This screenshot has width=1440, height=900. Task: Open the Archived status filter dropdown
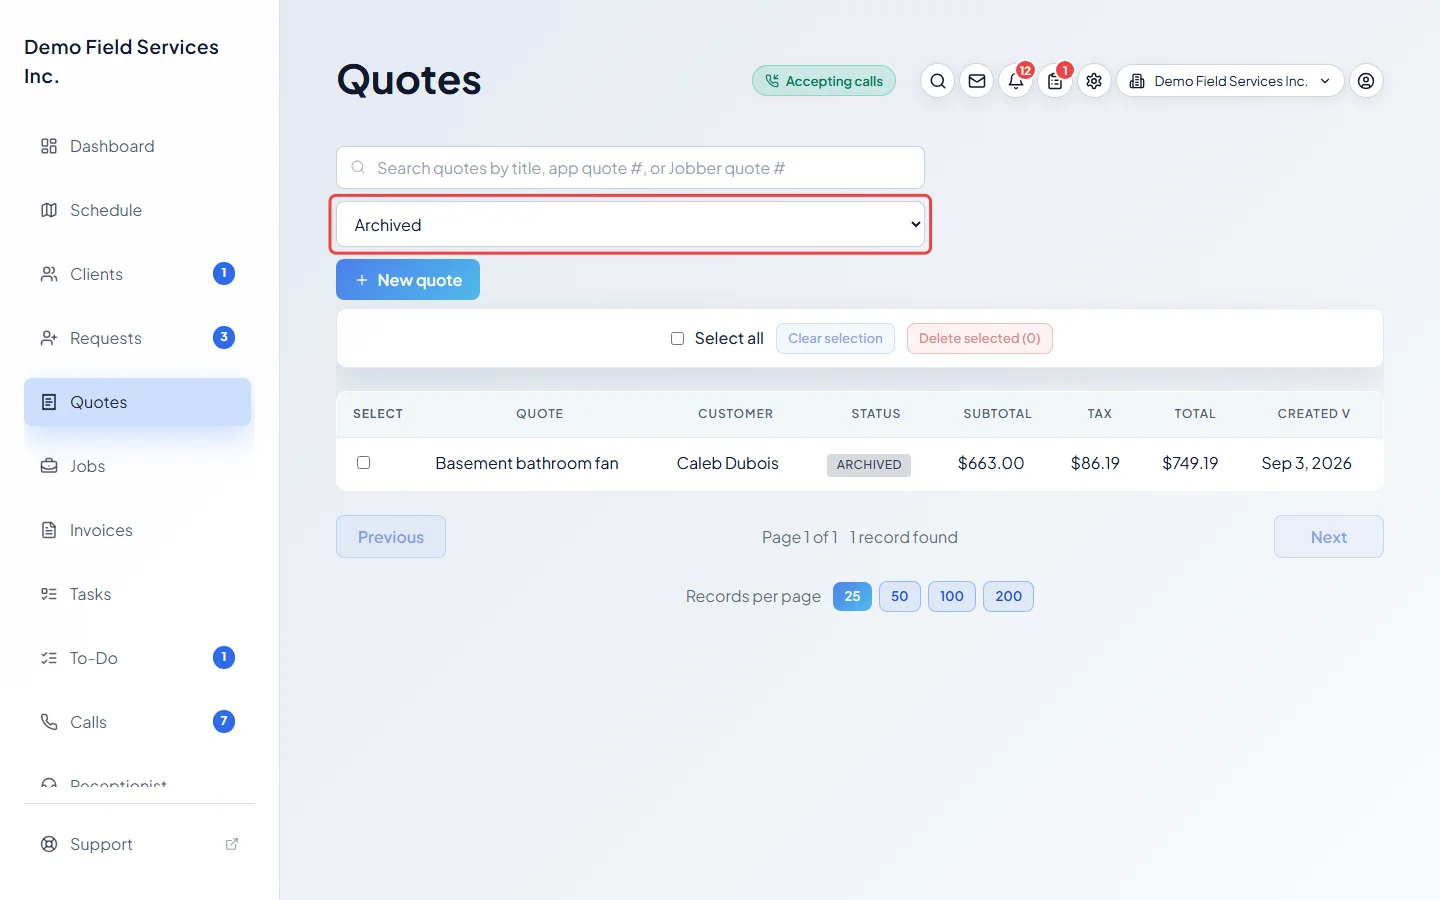click(630, 225)
